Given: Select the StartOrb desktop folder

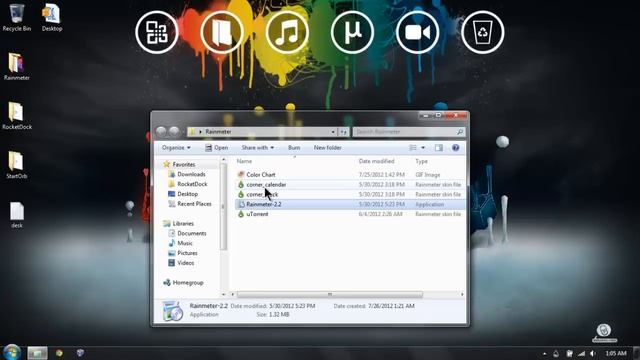Looking at the screenshot, I should (16, 165).
